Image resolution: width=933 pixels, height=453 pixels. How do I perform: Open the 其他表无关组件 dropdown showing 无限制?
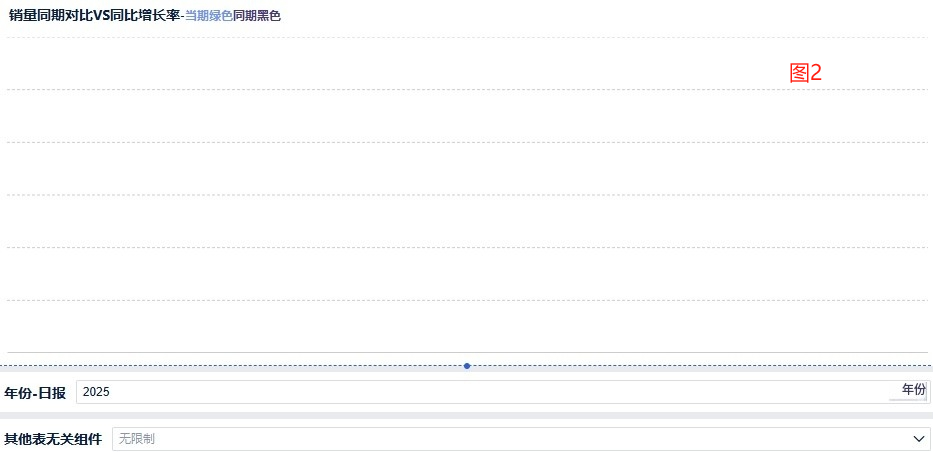(521, 439)
